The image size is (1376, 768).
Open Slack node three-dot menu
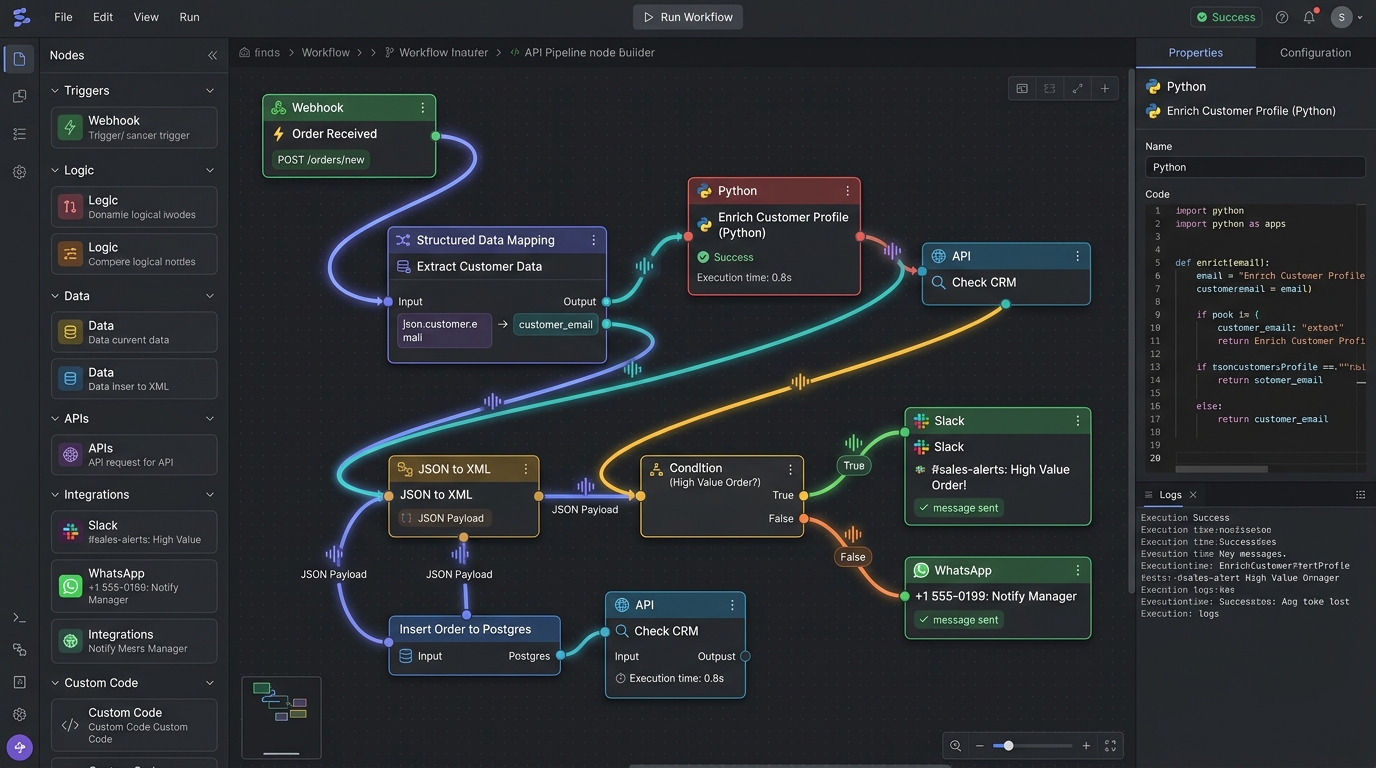[1077, 421]
